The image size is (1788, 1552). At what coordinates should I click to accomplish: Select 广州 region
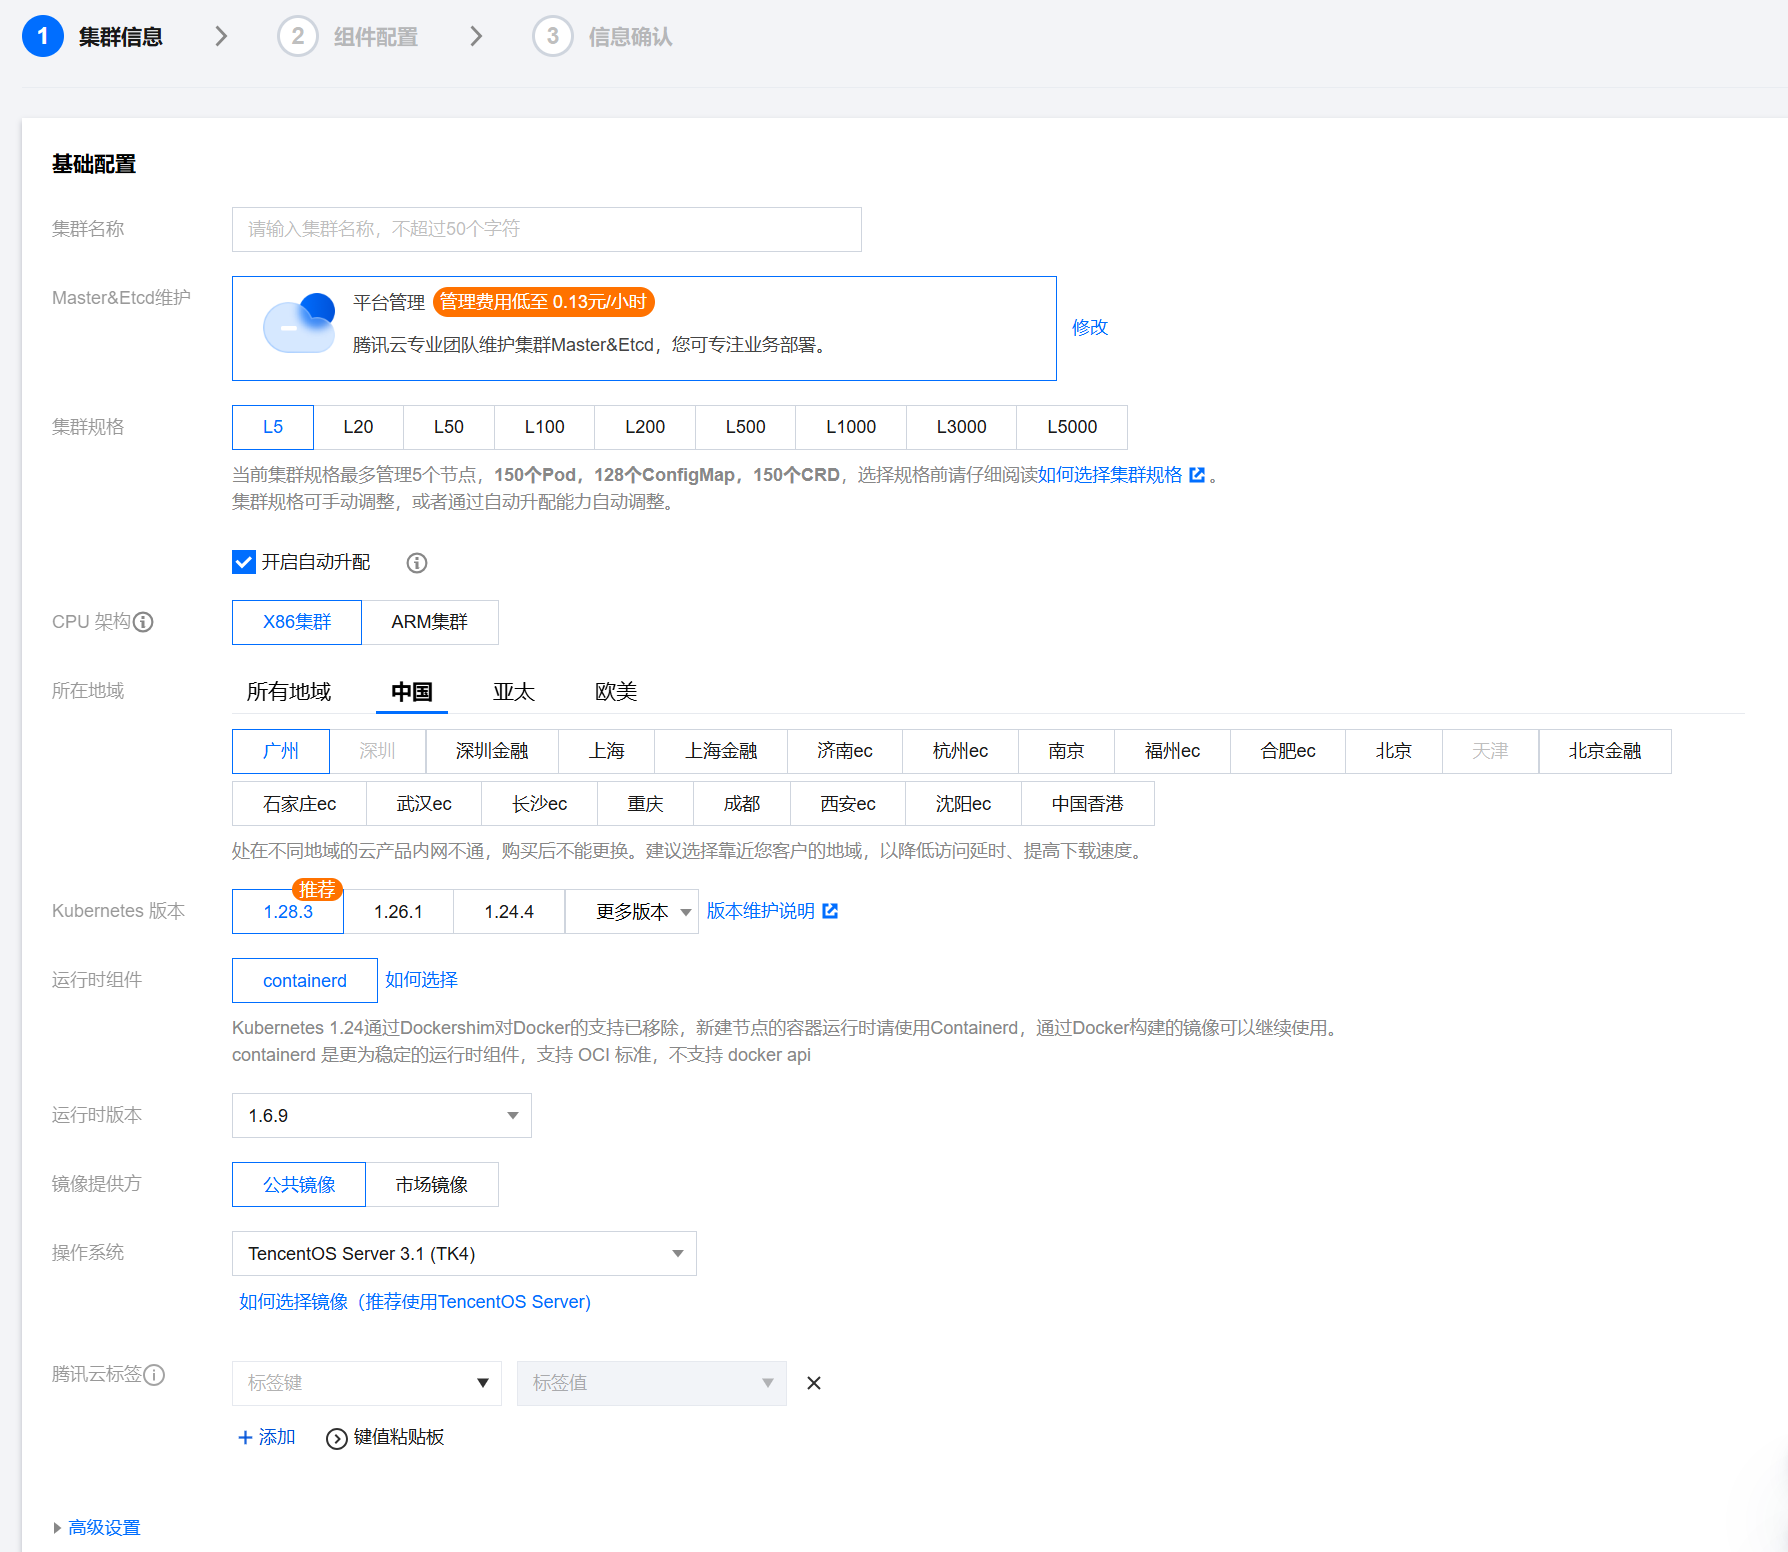coord(281,751)
